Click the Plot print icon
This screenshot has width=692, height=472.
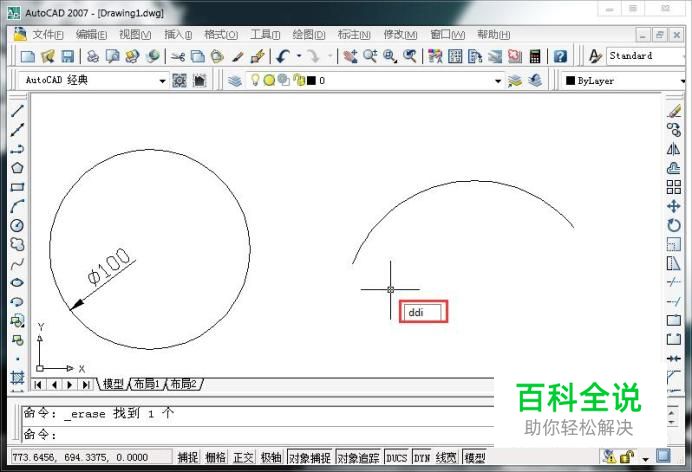[x=93, y=56]
